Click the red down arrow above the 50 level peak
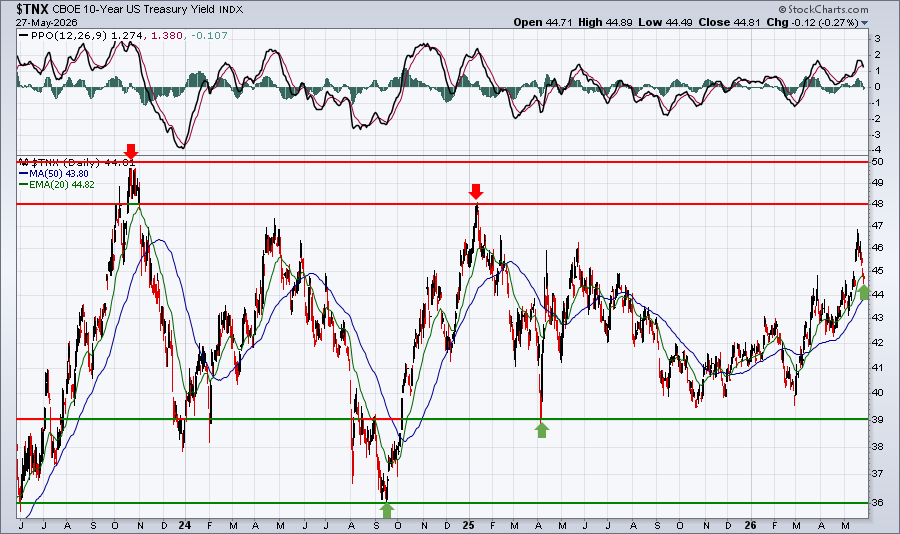Image resolution: width=900 pixels, height=534 pixels. (x=131, y=152)
